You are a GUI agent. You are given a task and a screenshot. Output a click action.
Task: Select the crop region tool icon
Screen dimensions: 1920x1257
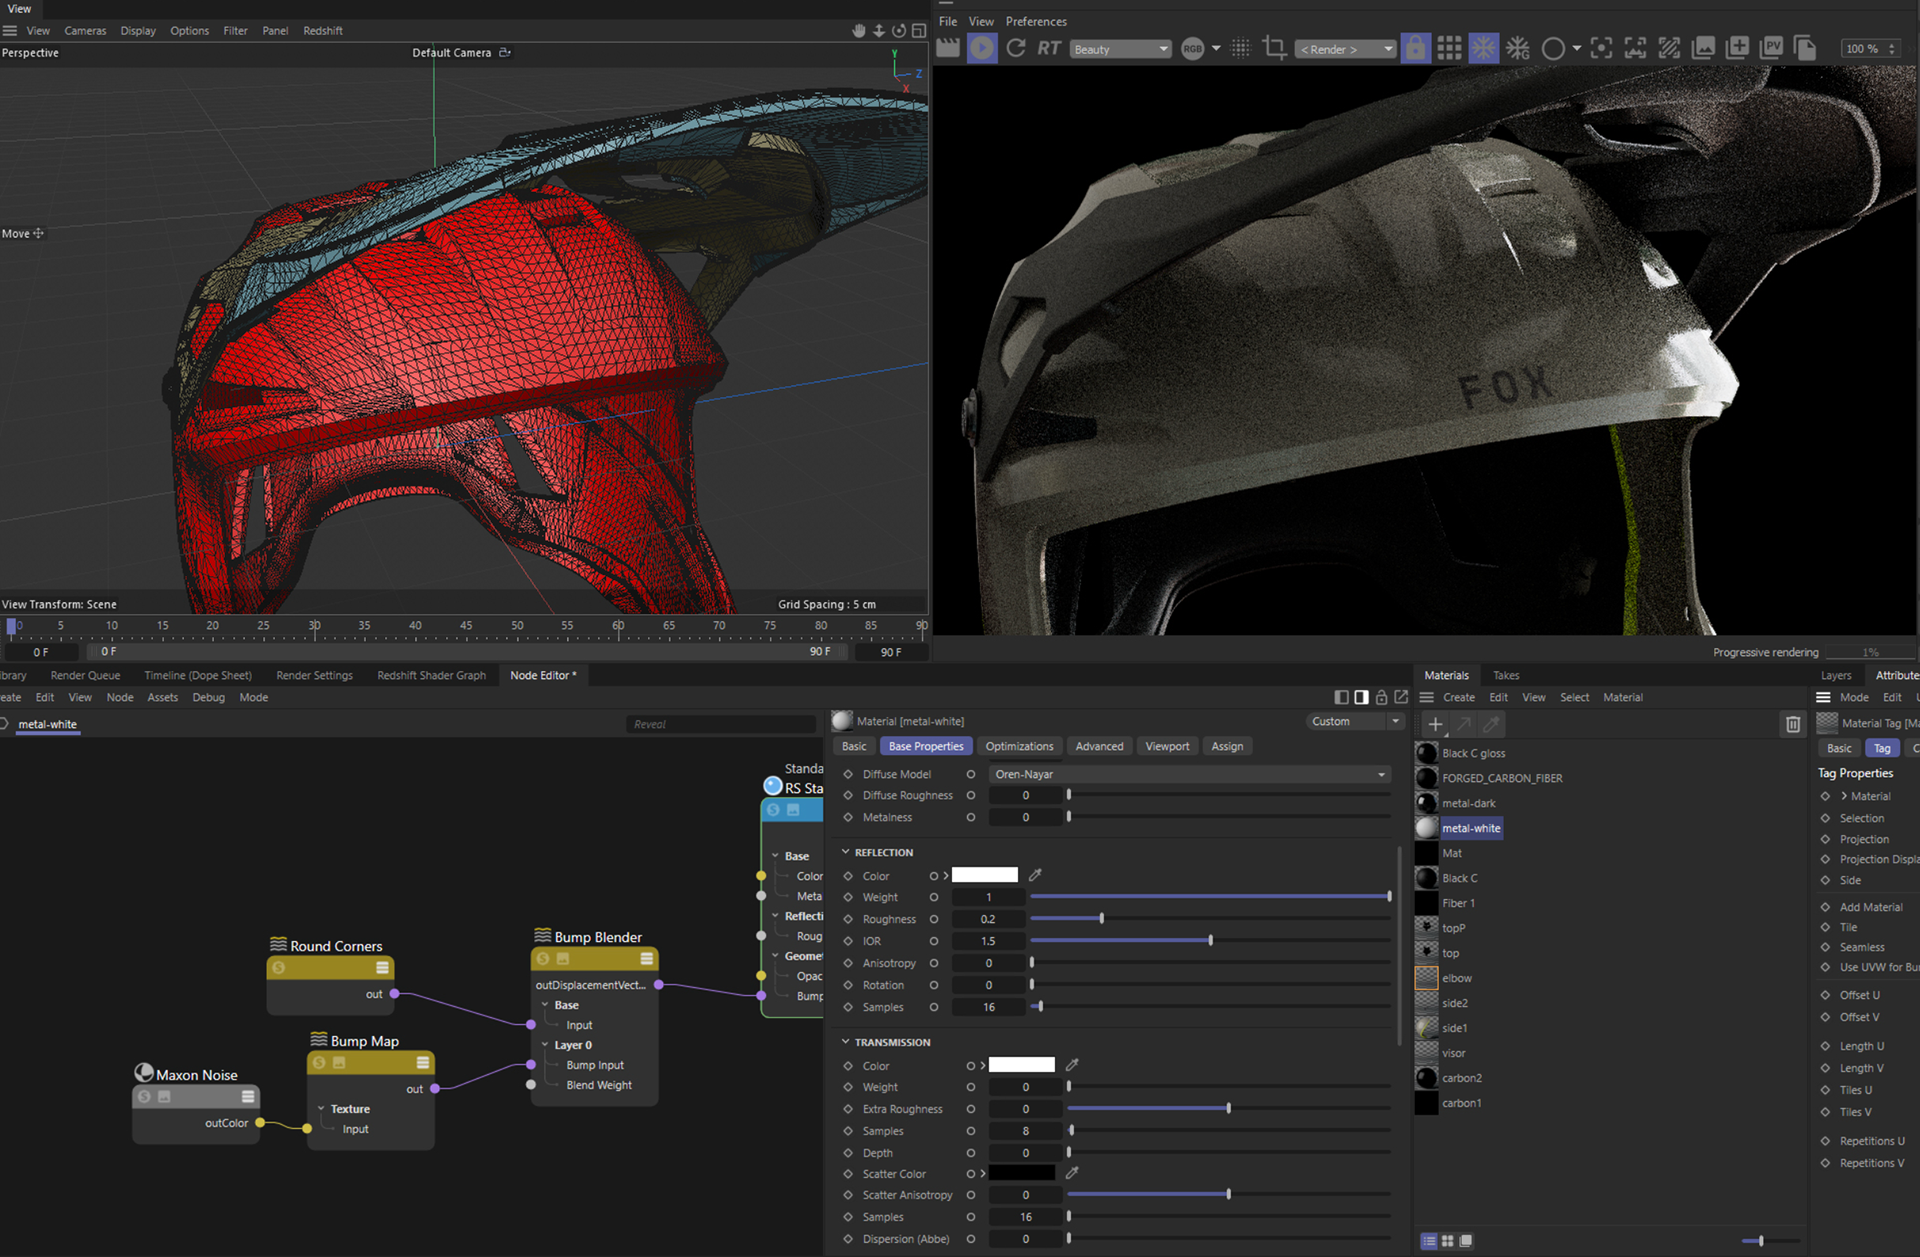pyautogui.click(x=1274, y=48)
